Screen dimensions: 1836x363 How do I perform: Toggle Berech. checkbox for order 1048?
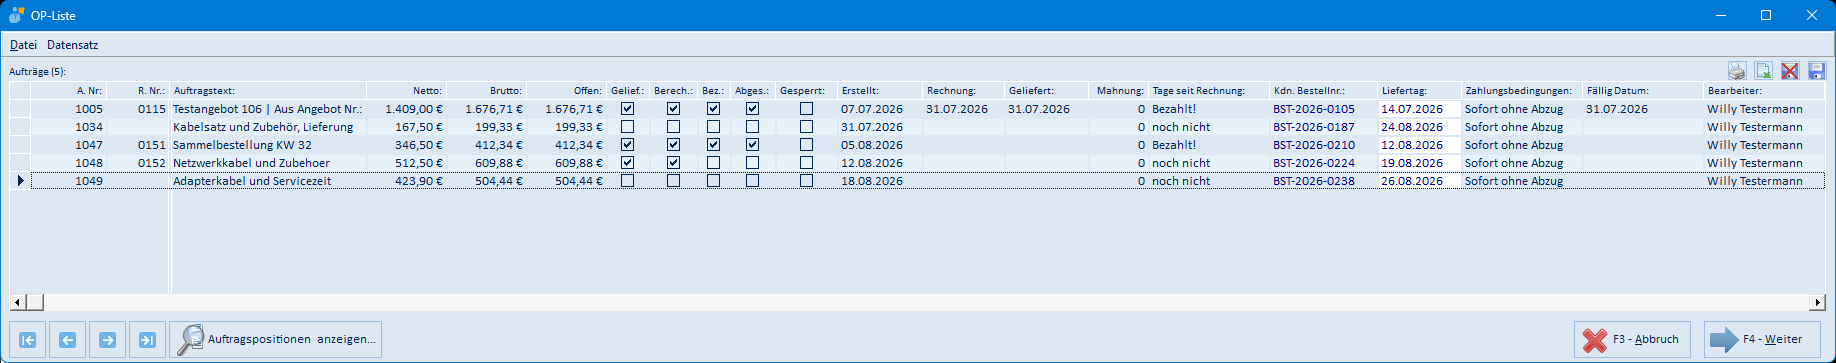point(673,163)
